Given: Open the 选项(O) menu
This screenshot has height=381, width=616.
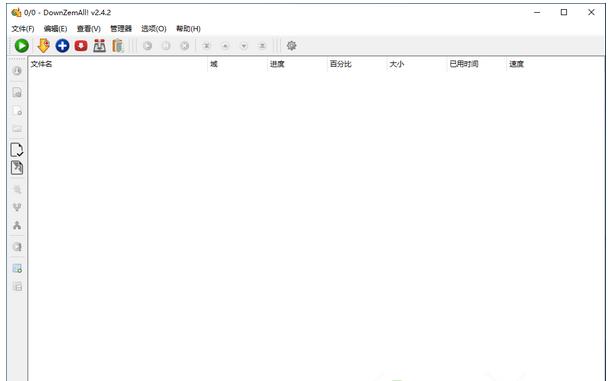Looking at the screenshot, I should 154,29.
